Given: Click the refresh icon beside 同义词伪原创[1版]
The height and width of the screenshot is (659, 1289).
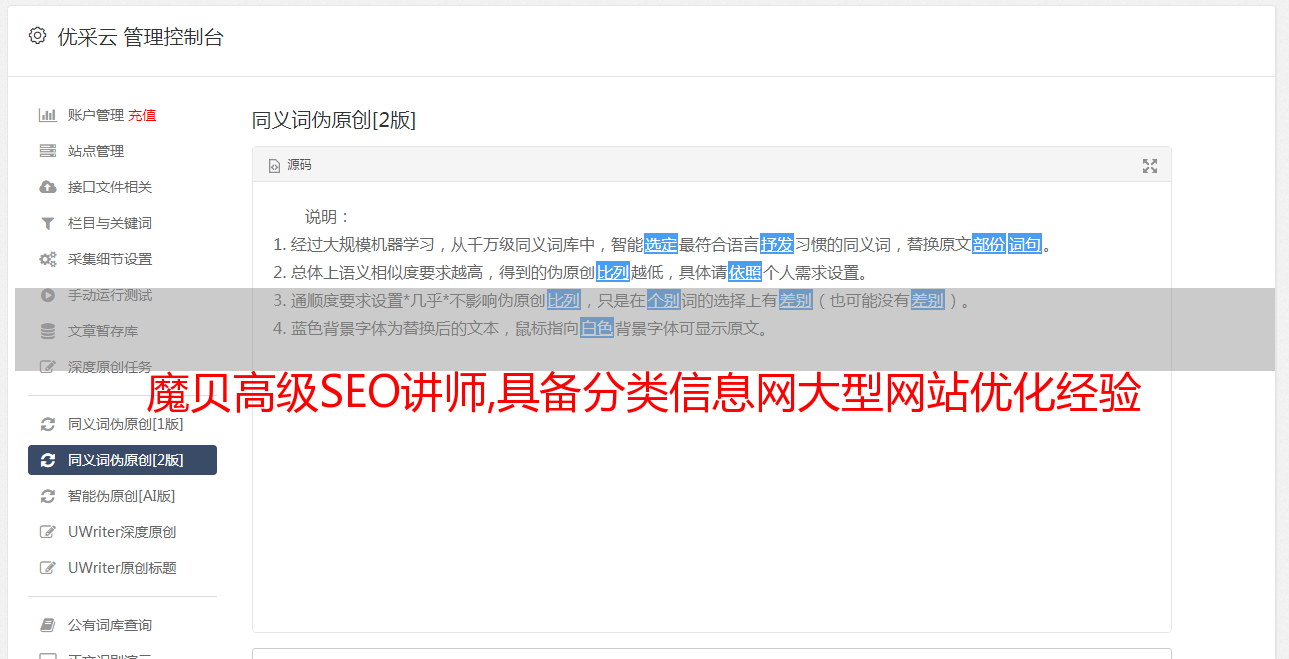Looking at the screenshot, I should pos(47,424).
